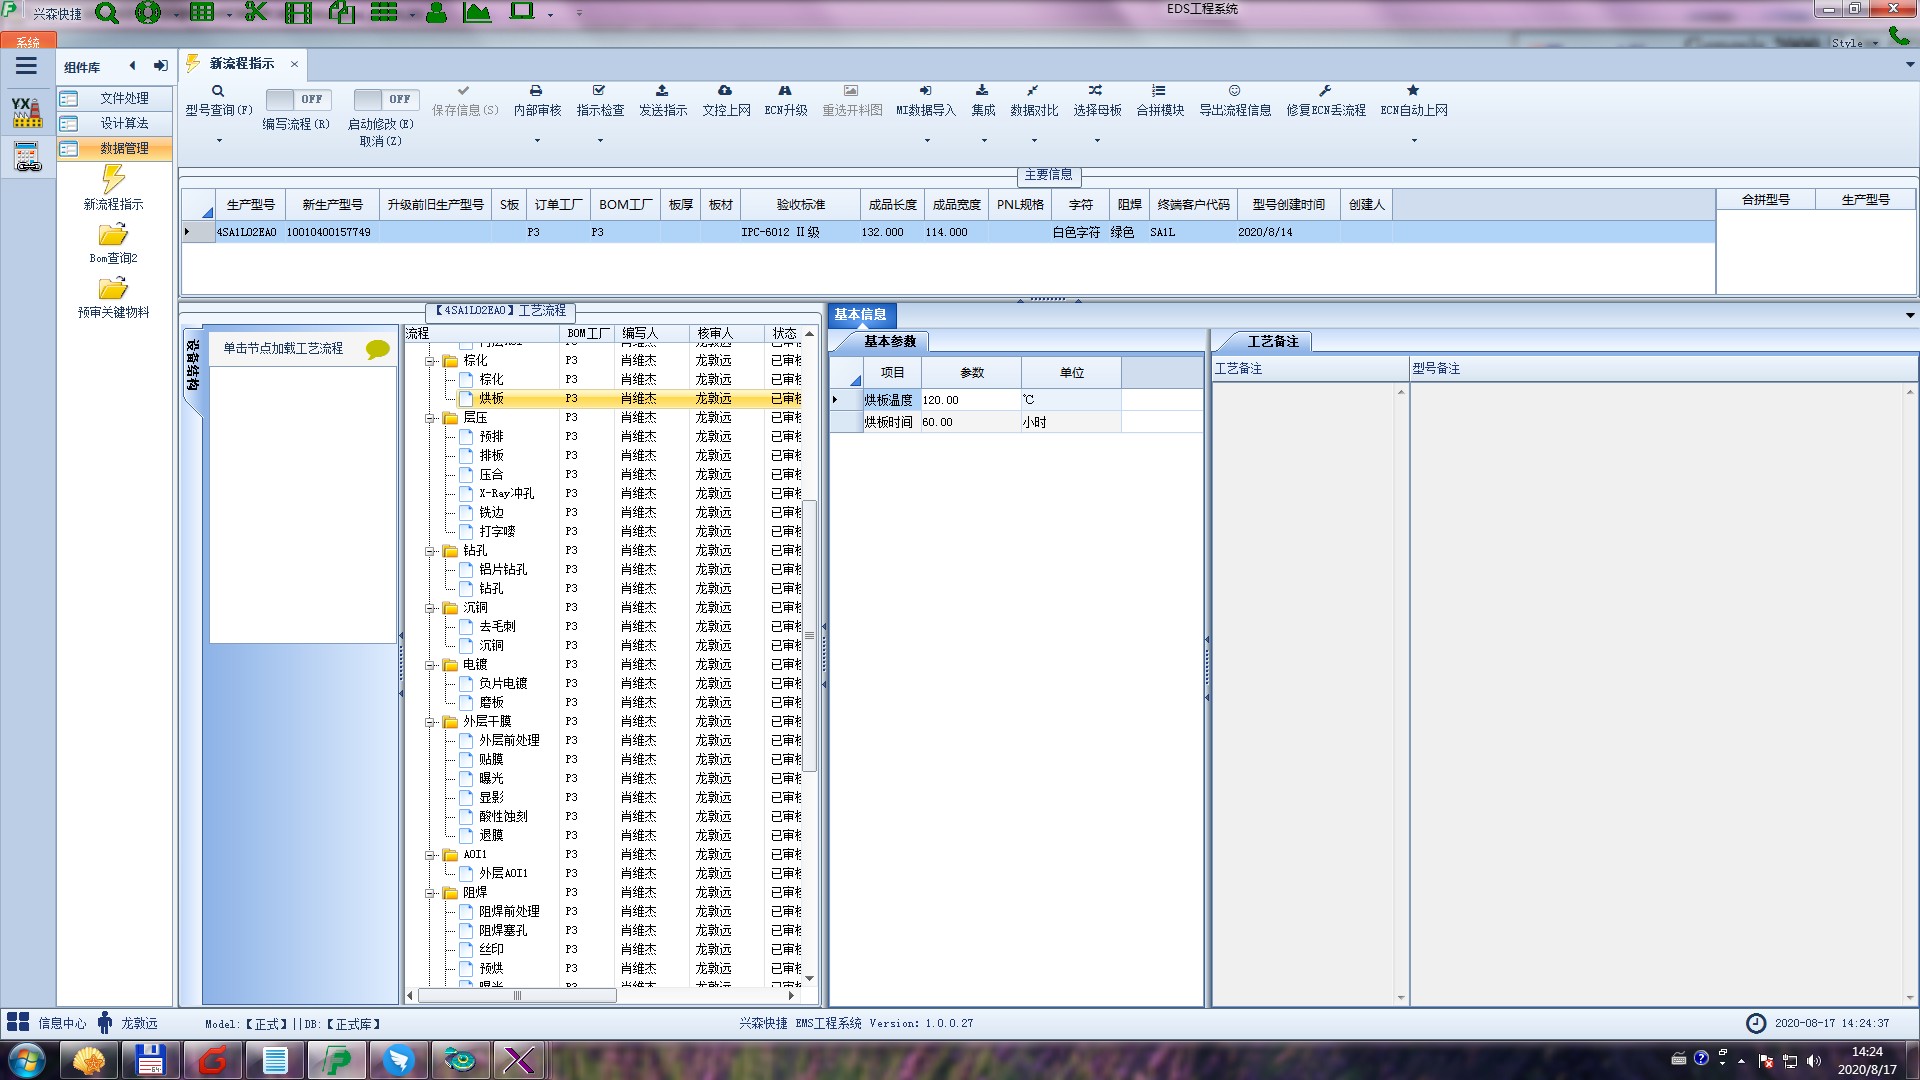Open the Bom查询2 folder icon

click(x=113, y=236)
